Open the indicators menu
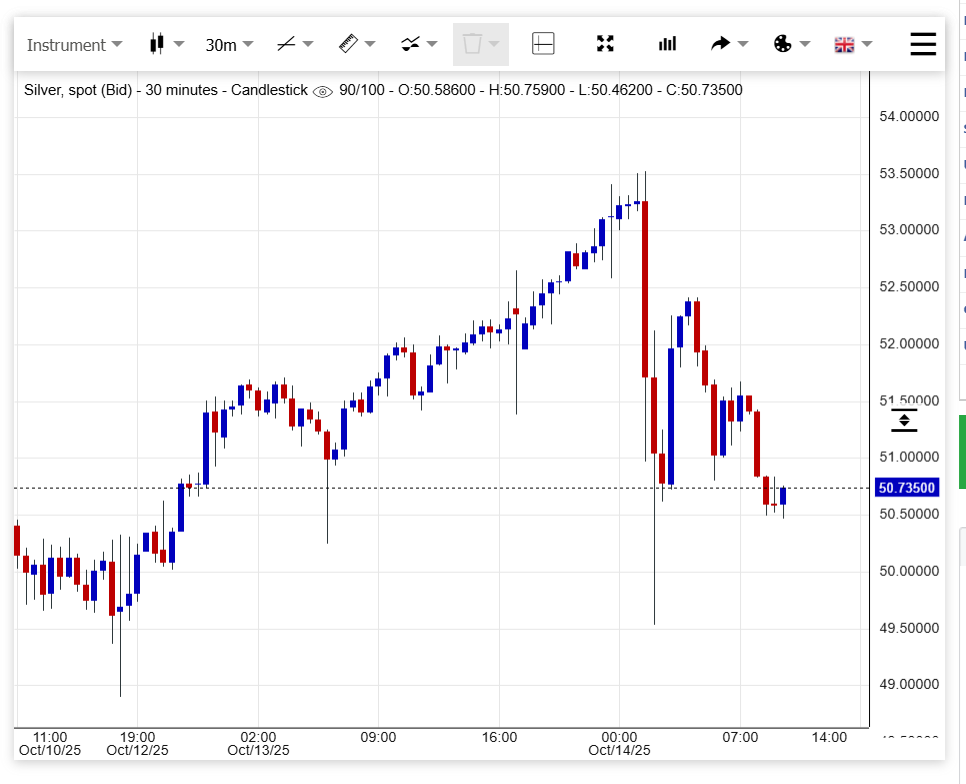The height and width of the screenshot is (784, 966). point(419,44)
